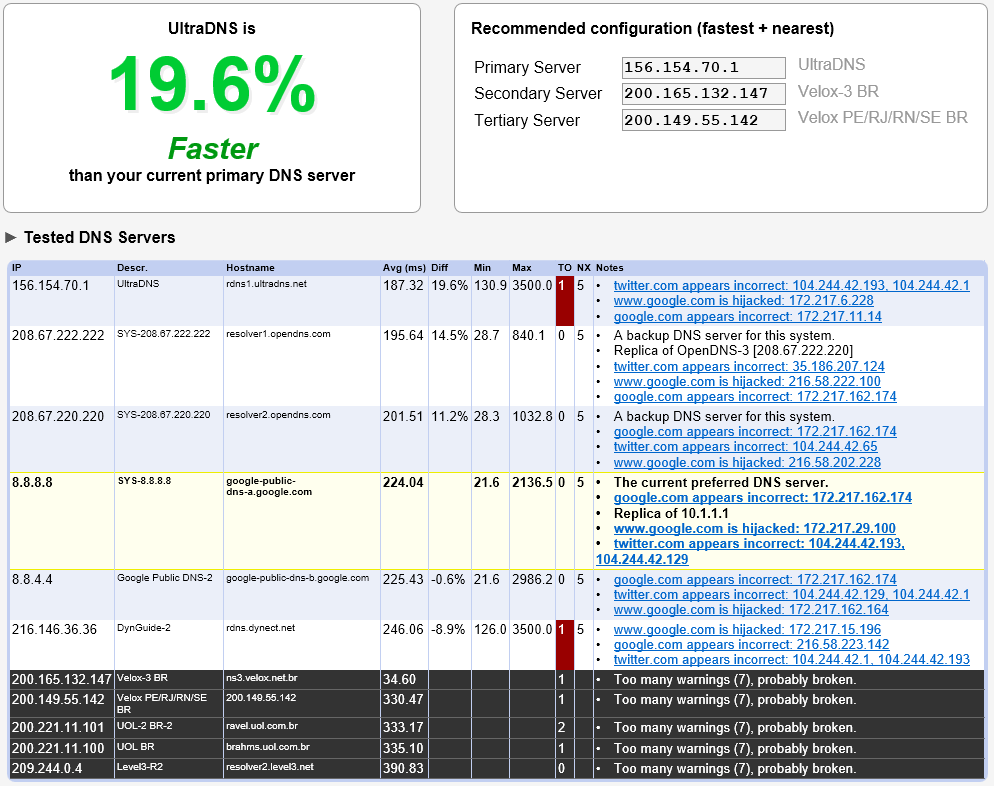
Task: Click hostname rdns1.ultradns.net
Action: point(266,284)
